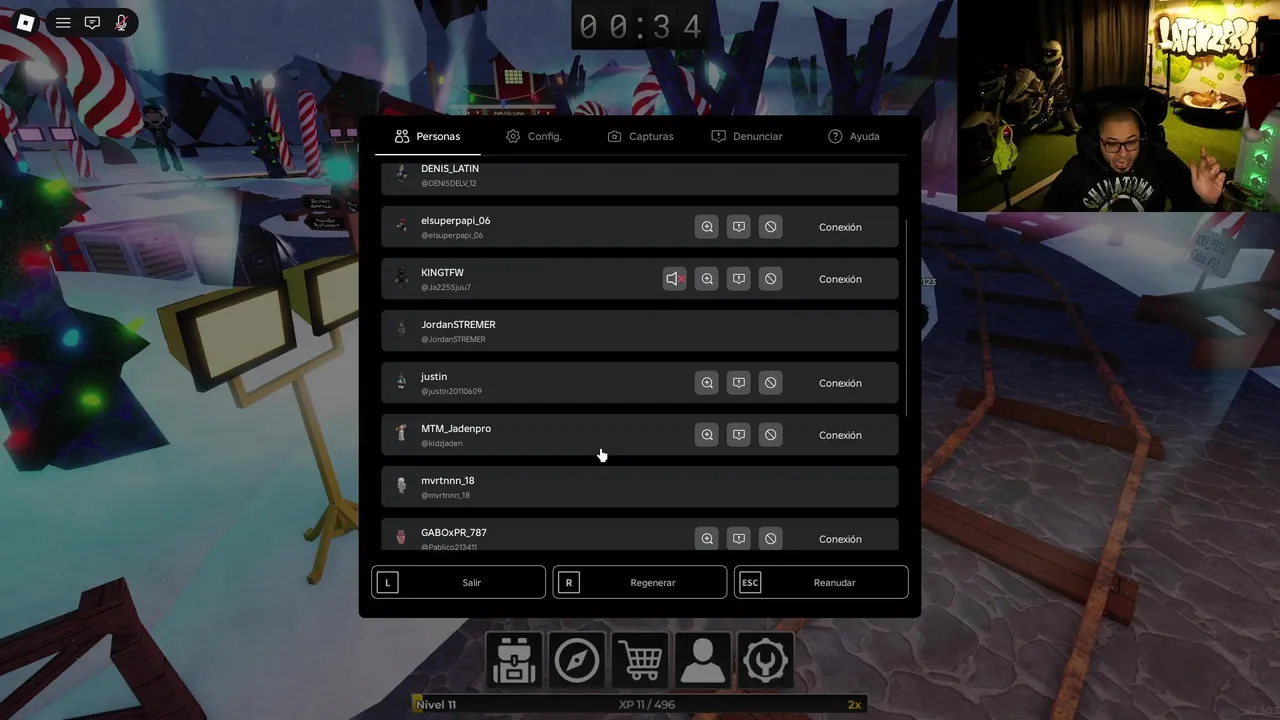Click Conexión button for GABOxPR_787
The height and width of the screenshot is (720, 1280).
pyautogui.click(x=840, y=538)
